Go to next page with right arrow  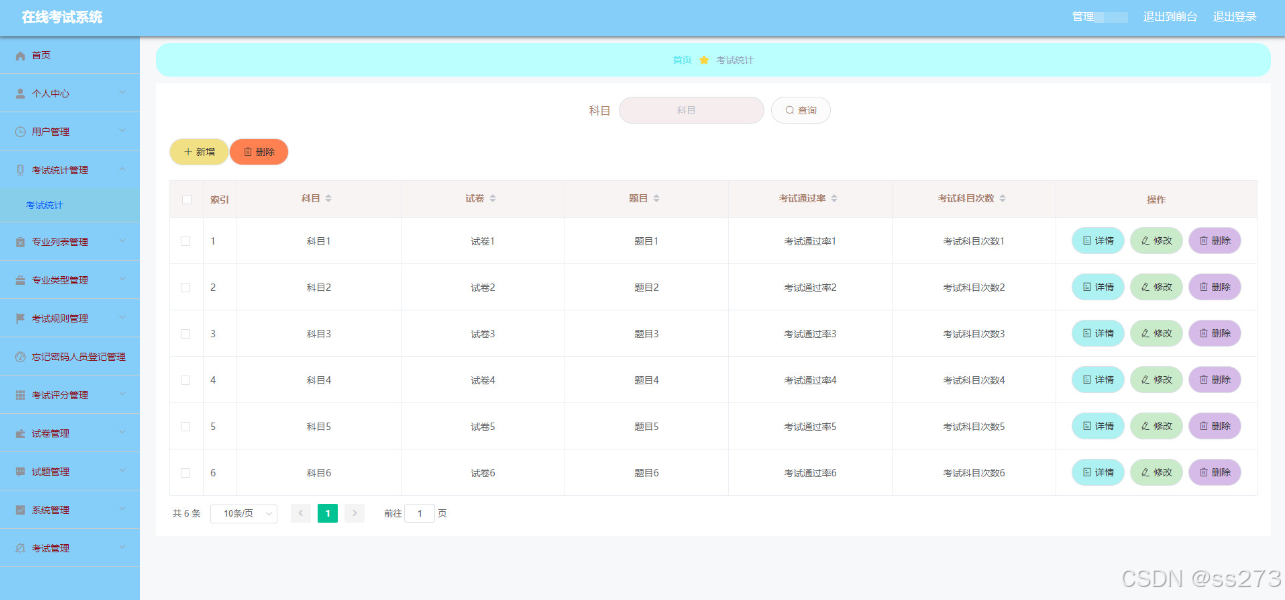[355, 513]
